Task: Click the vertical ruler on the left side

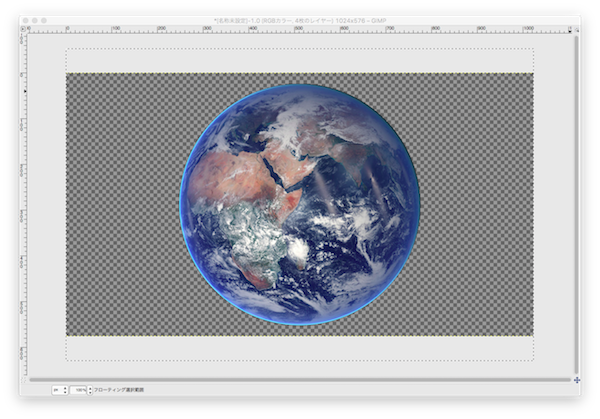Action: pyautogui.click(x=23, y=204)
